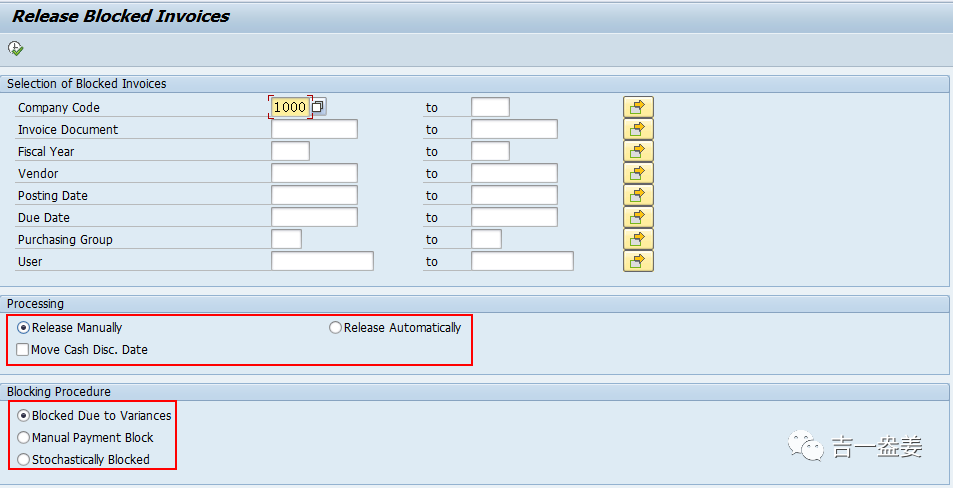Open multiple selection for Fiscal Year

[x=638, y=151]
